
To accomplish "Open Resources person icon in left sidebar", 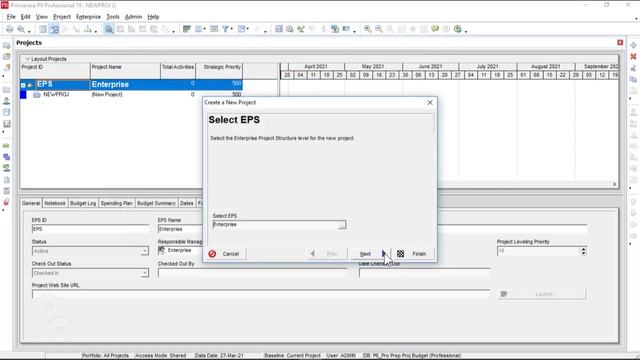I will point(7,101).
